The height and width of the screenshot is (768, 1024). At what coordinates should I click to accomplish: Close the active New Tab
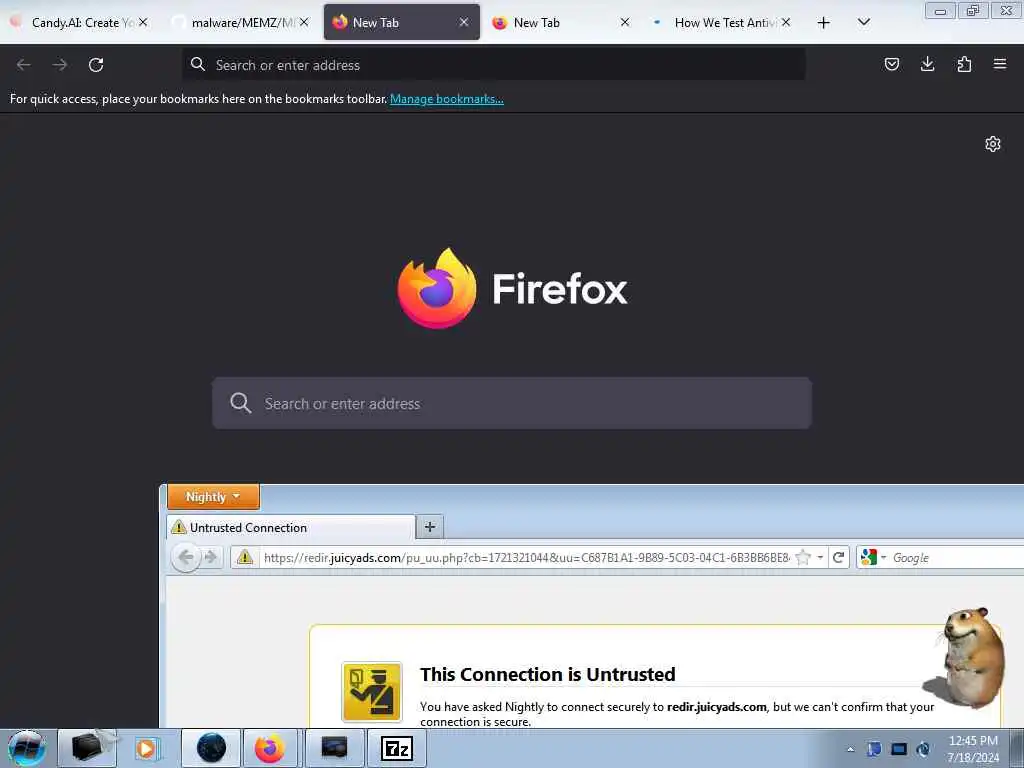point(464,22)
